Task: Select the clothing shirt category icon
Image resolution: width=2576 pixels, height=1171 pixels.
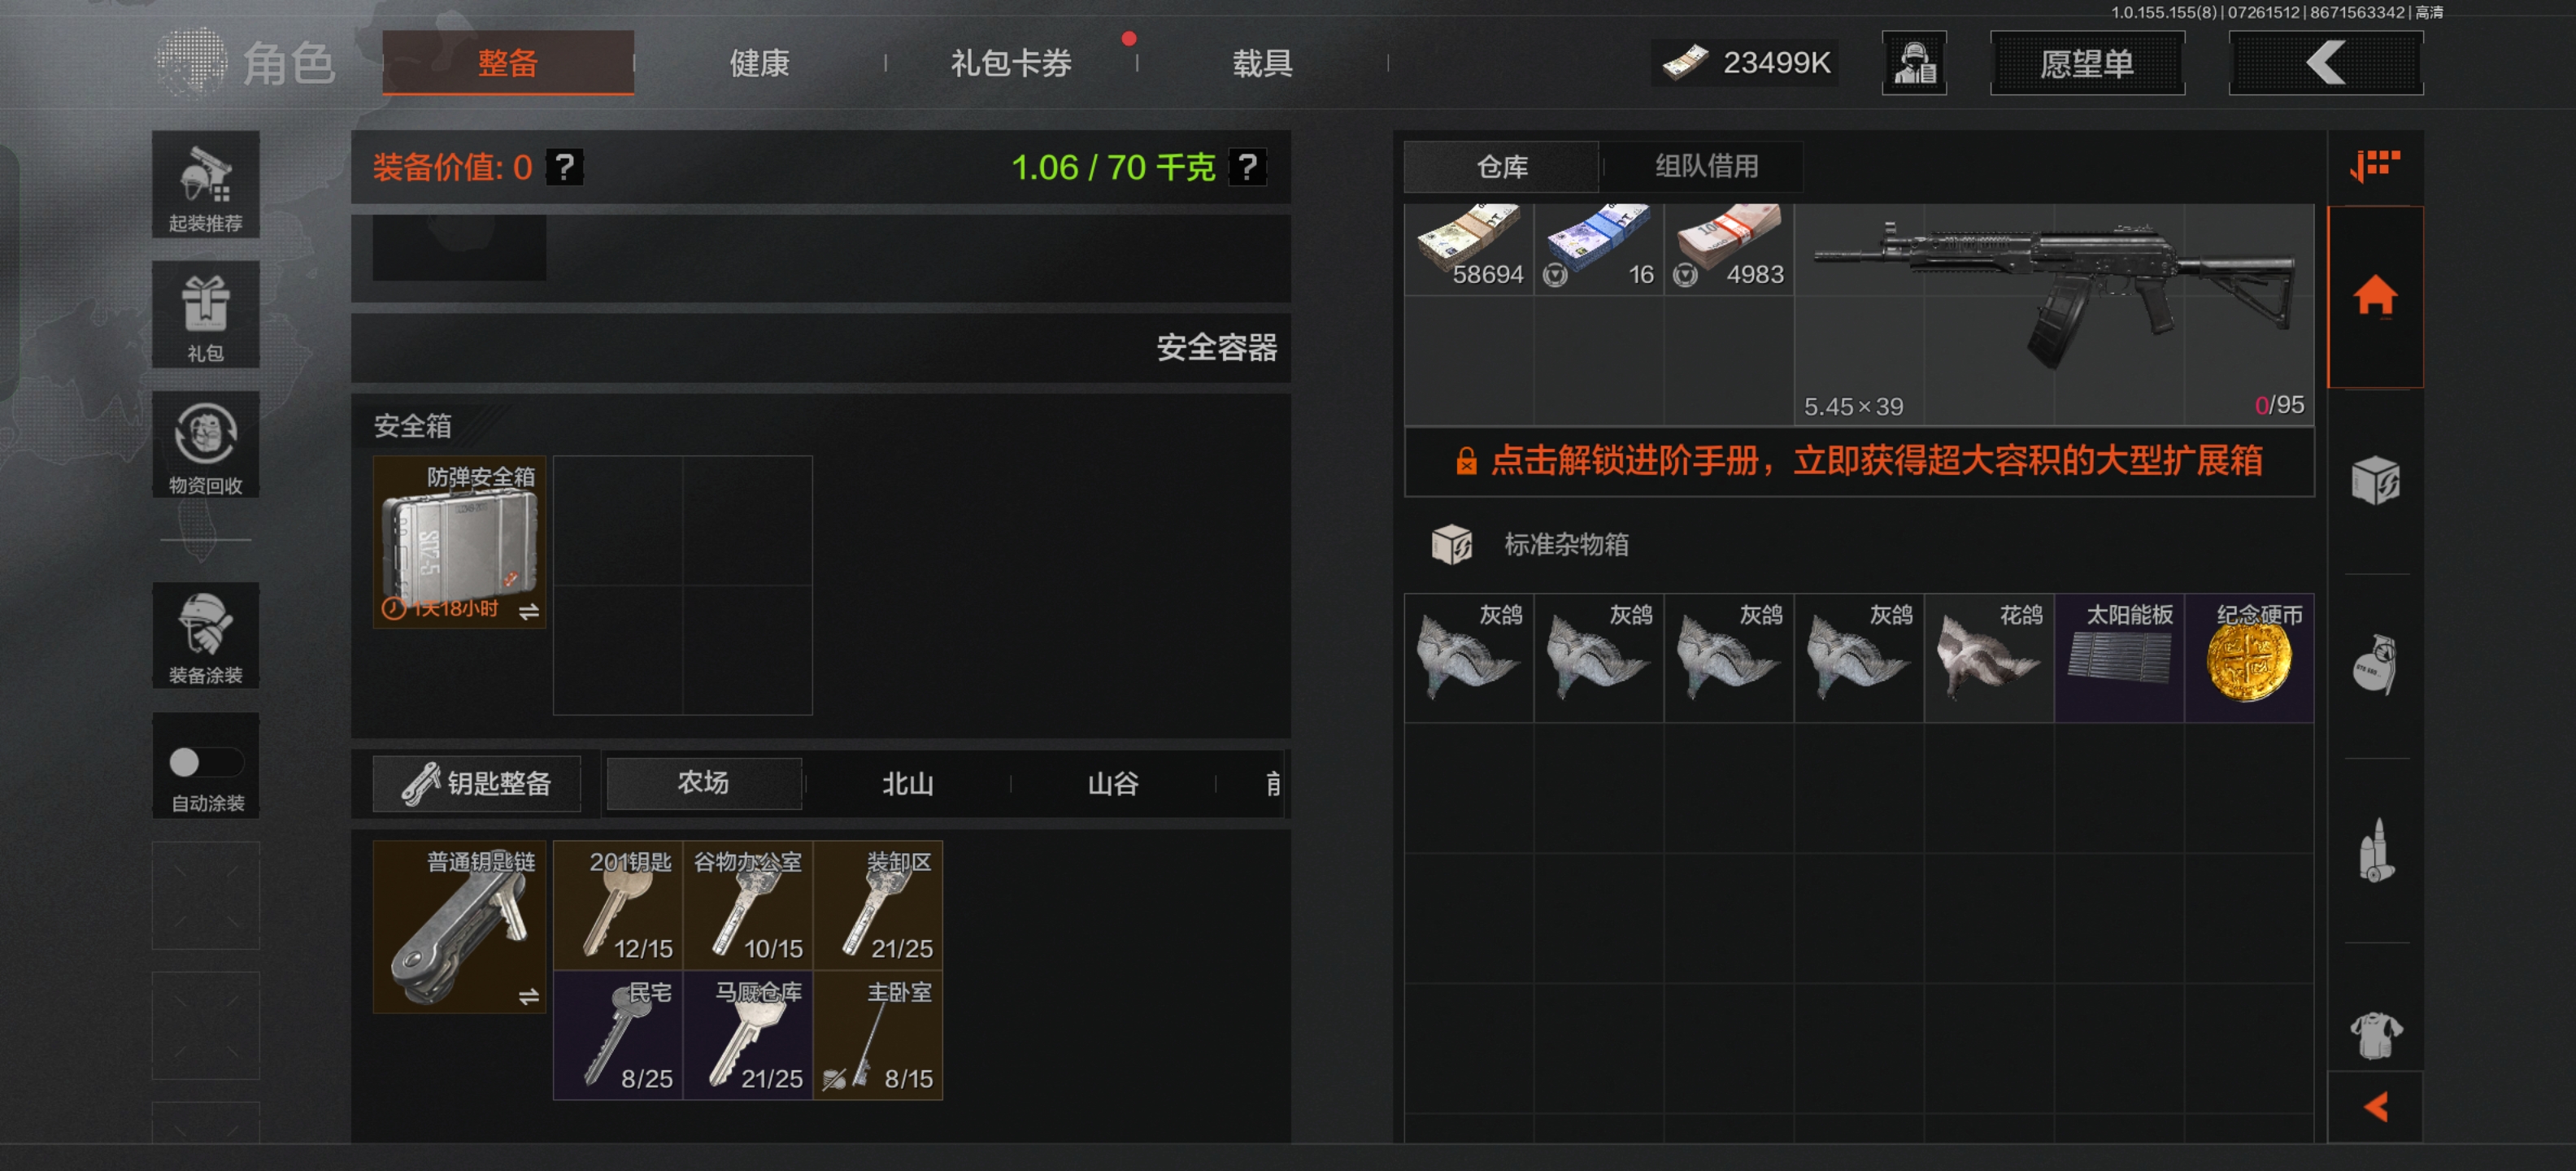Action: click(x=2375, y=1034)
